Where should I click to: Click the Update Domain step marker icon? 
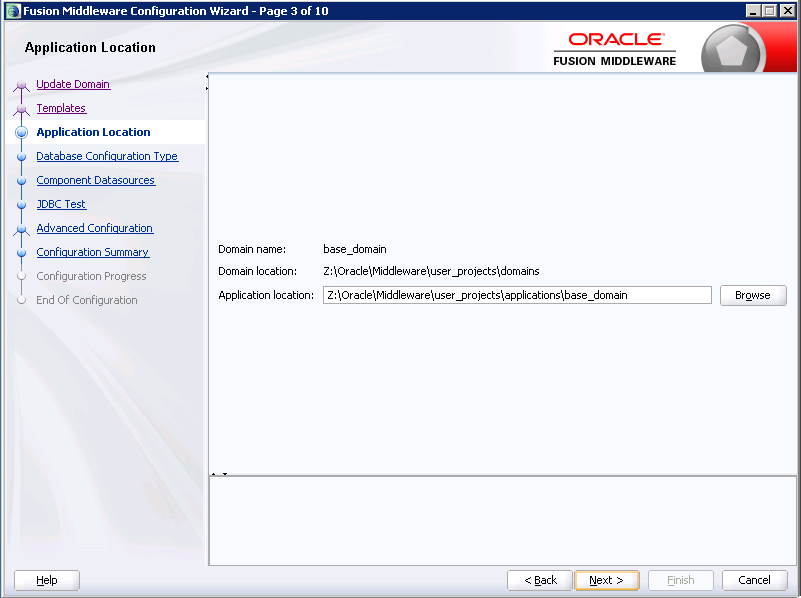tap(21, 85)
